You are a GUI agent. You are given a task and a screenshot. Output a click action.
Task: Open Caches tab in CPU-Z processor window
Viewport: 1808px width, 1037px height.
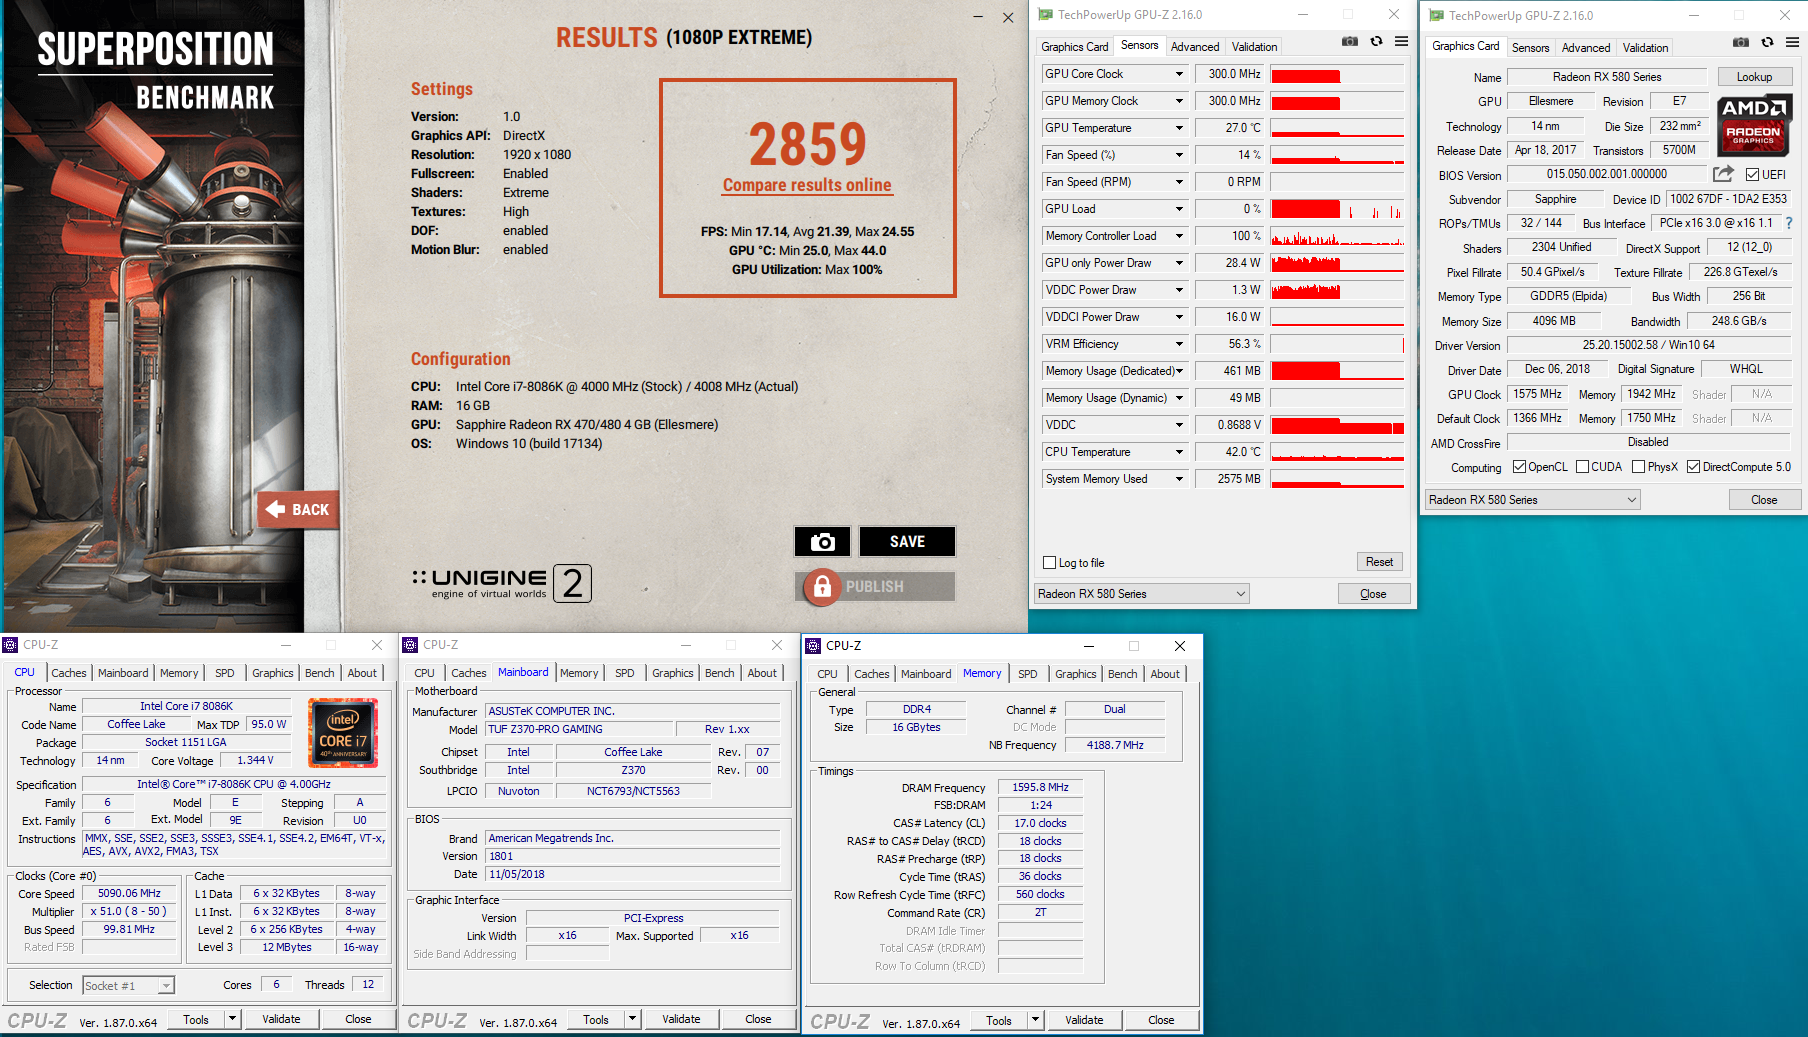coord(69,673)
